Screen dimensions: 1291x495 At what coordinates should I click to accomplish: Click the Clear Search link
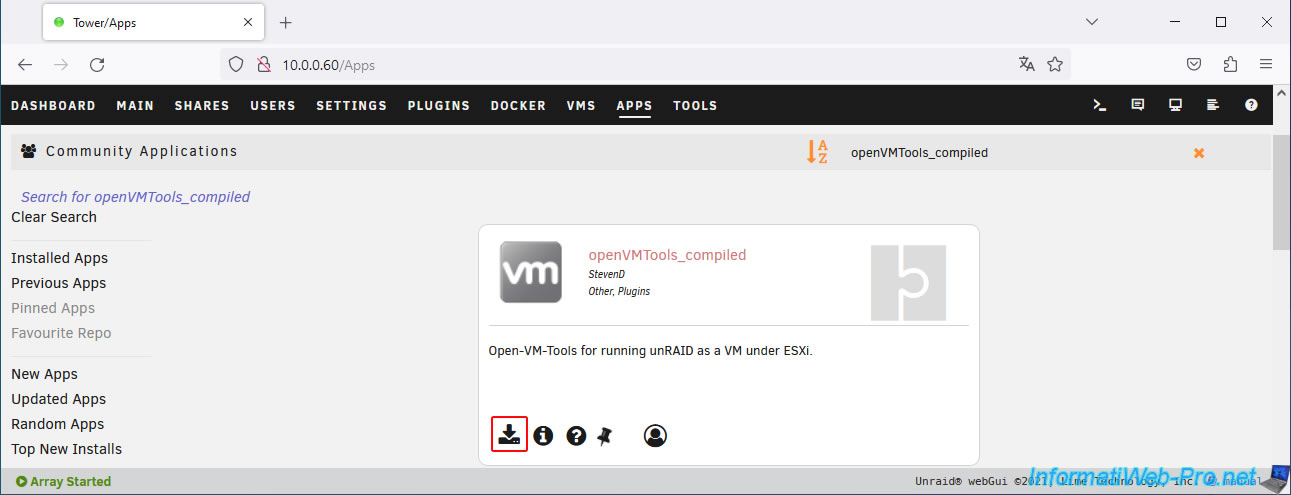pyautogui.click(x=54, y=217)
